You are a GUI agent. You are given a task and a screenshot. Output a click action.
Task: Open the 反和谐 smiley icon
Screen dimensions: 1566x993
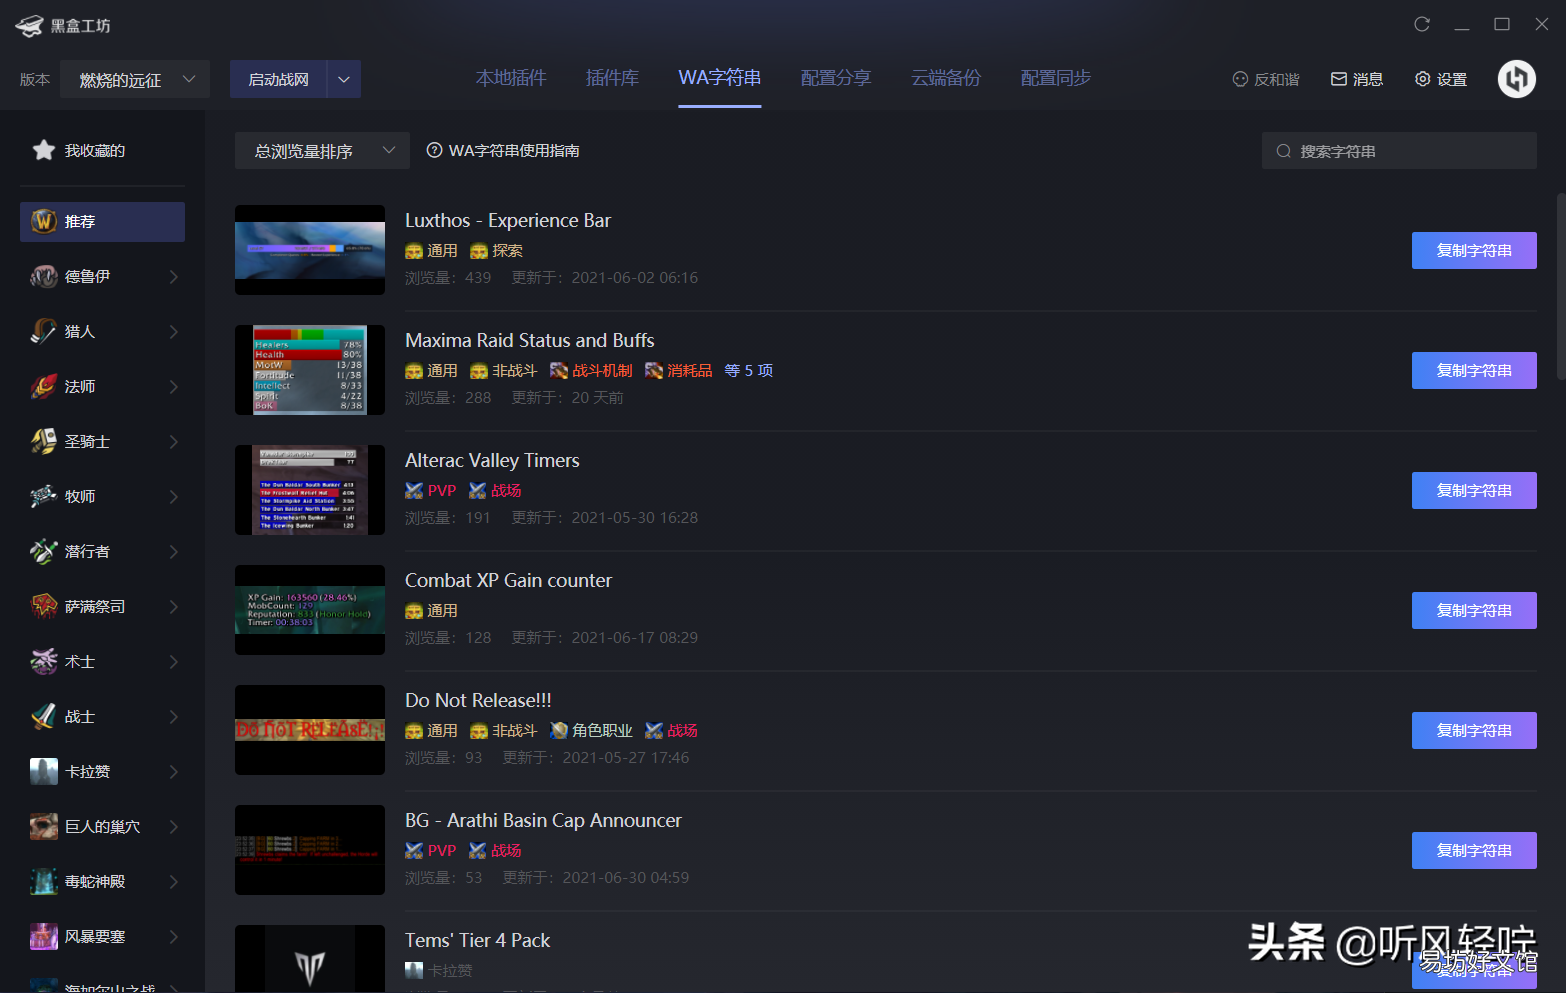1240,79
